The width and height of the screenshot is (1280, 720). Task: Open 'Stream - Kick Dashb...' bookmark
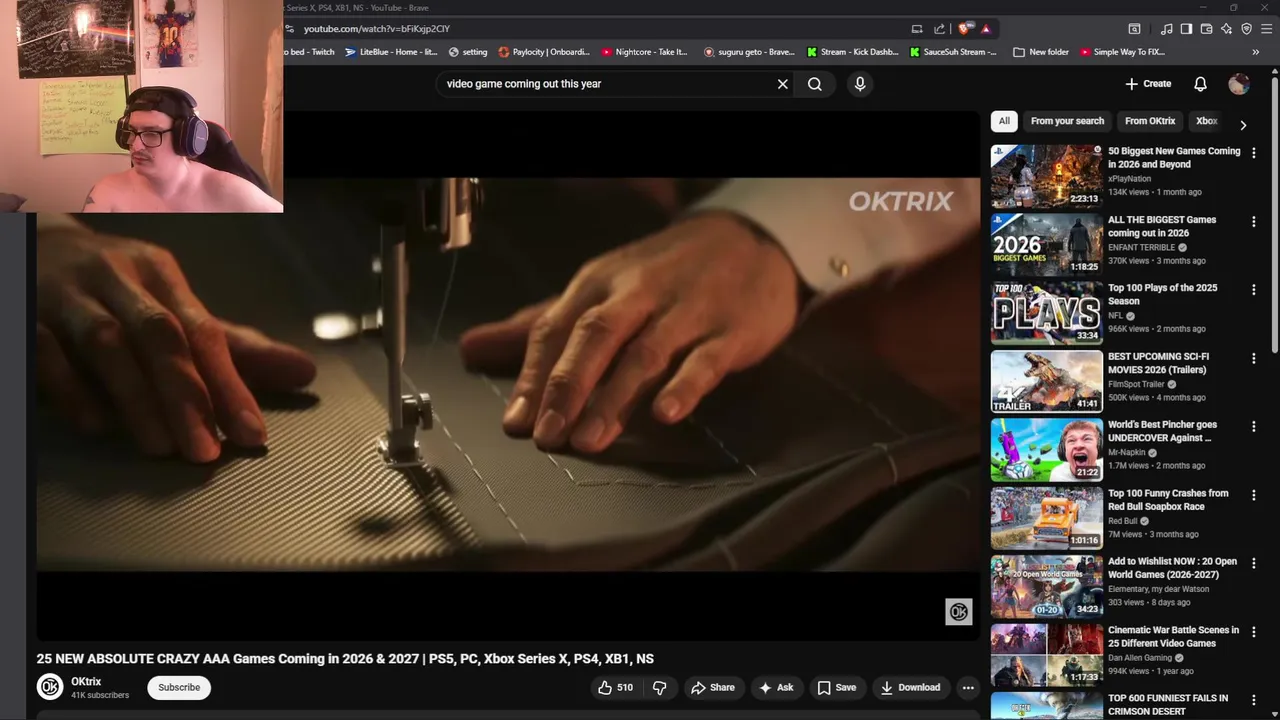pyautogui.click(x=853, y=52)
